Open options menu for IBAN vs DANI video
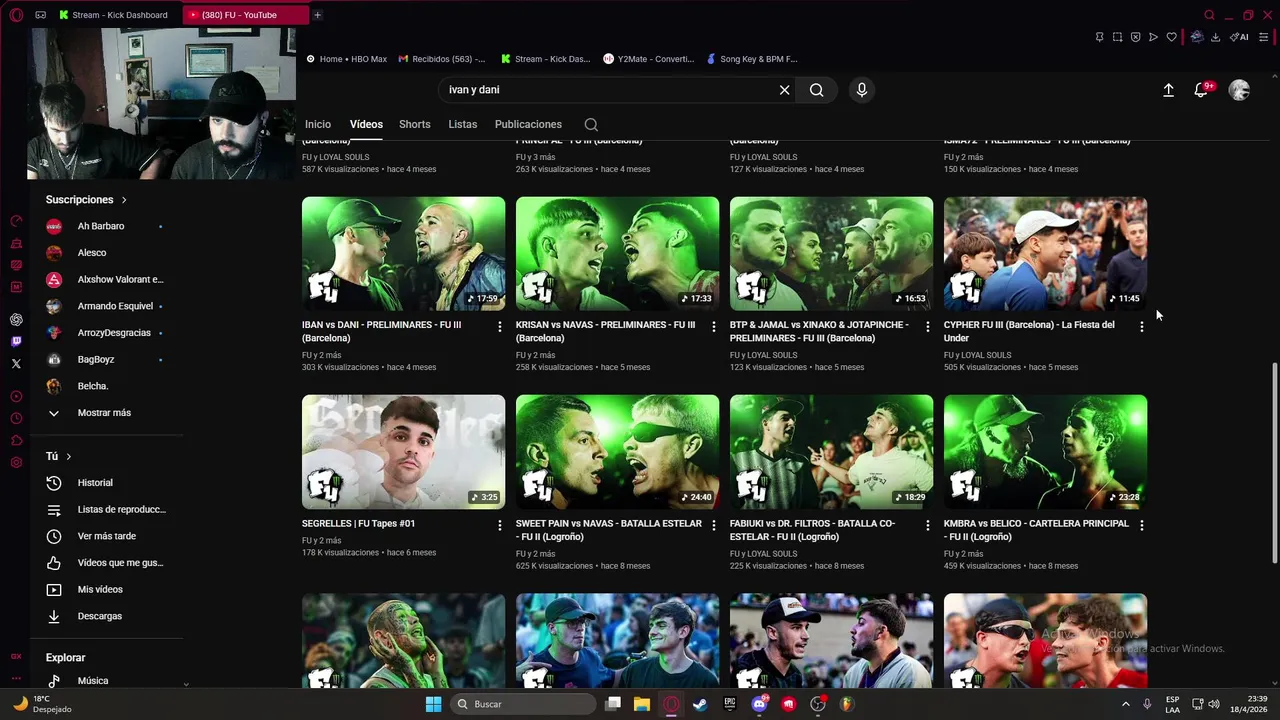Image resolution: width=1280 pixels, height=720 pixels. (x=500, y=327)
